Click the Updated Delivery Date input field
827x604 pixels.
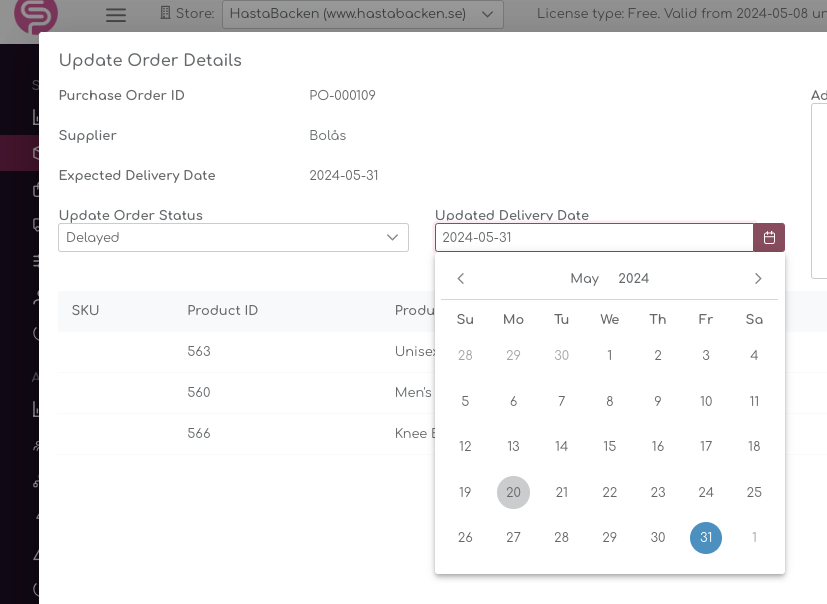click(x=594, y=237)
